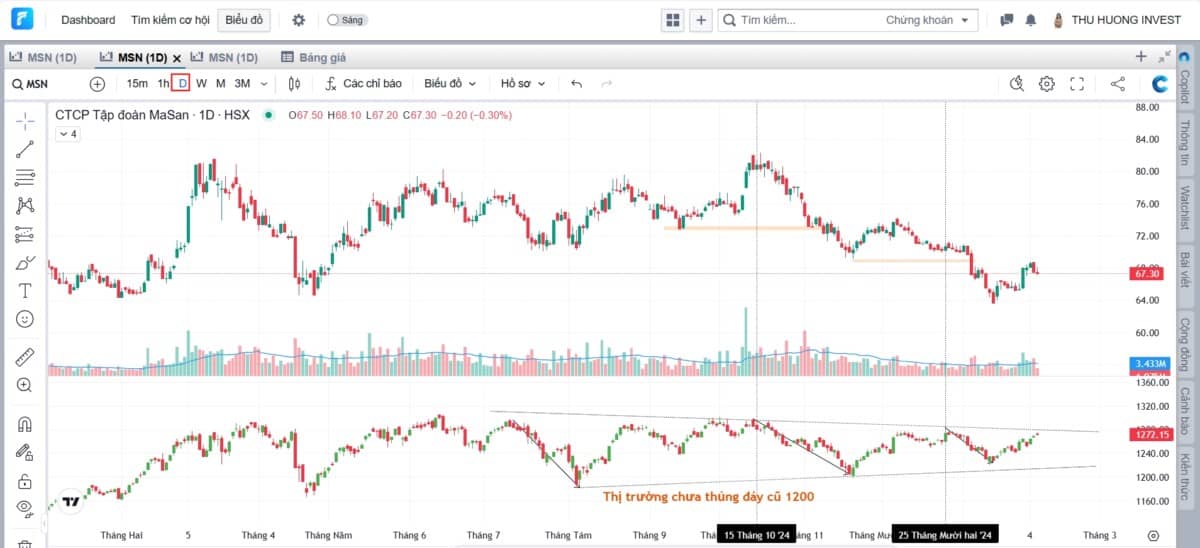
Task: Open the candlestick chart style selector
Action: coord(294,84)
